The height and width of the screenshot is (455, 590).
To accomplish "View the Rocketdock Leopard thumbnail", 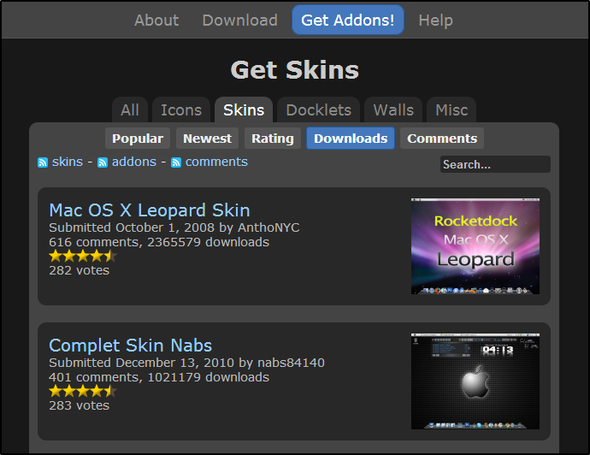I will [x=475, y=246].
